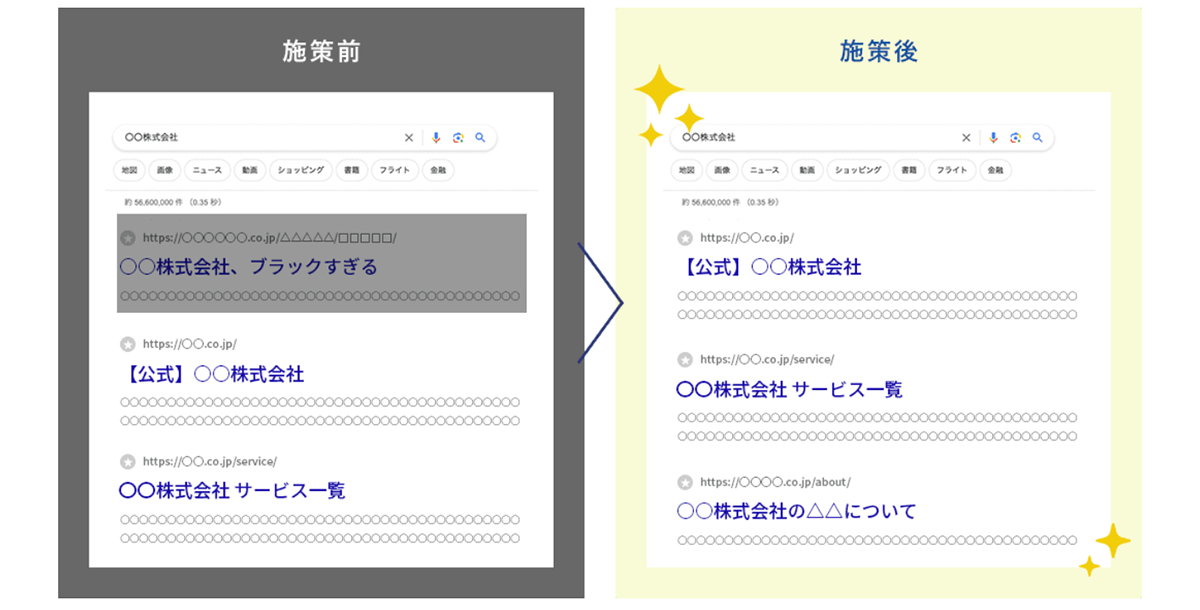Click the https://〇〇.co.jp/ URL text in 施策後 panel
The width and height of the screenshot is (1200, 610).
747,238
